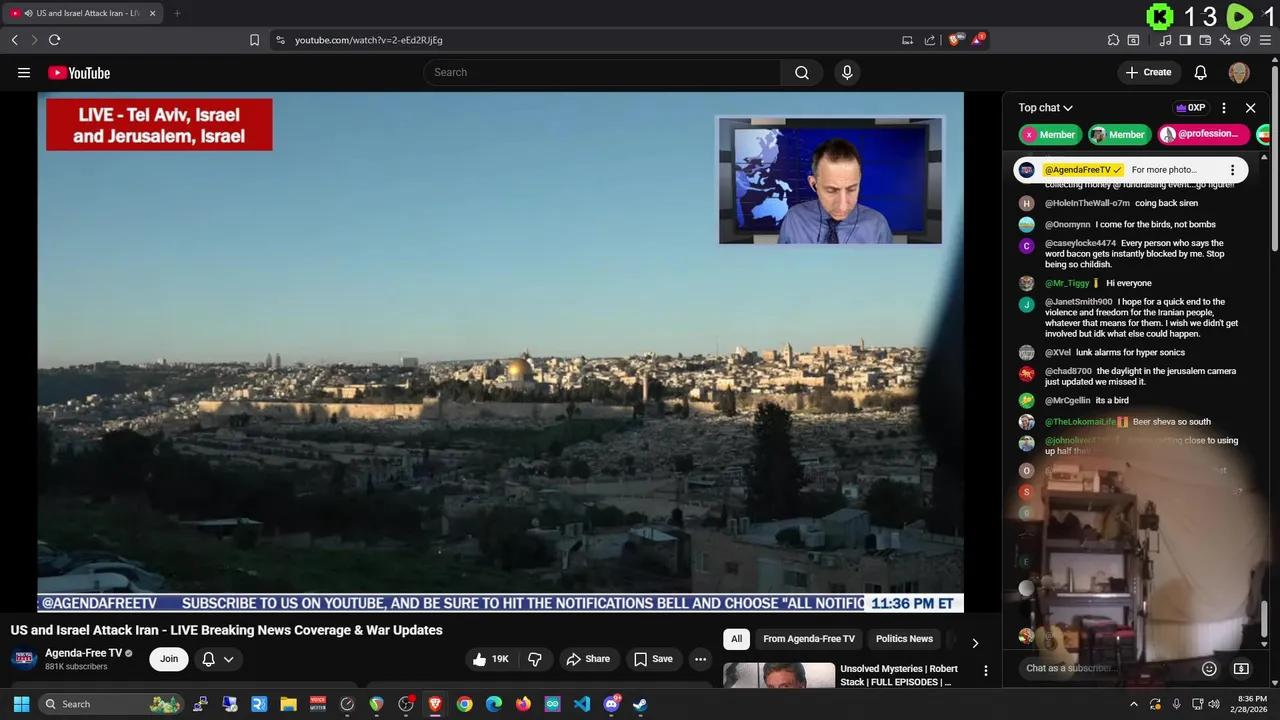
Task: Click the Chat as a subscriber field
Action: pyautogui.click(x=1105, y=668)
